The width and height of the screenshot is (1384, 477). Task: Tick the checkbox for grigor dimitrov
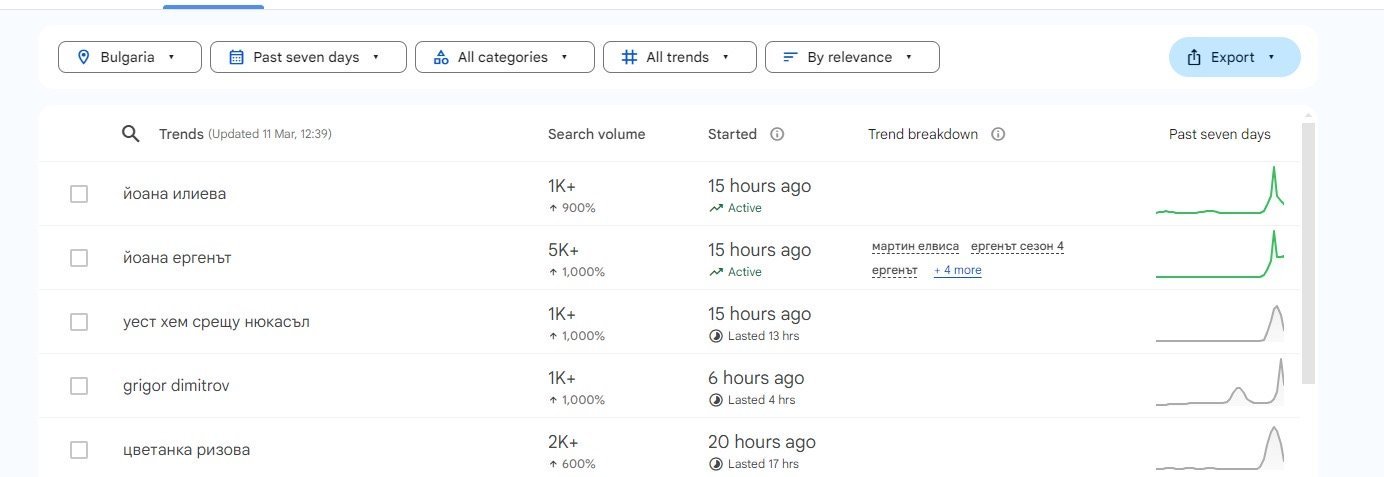coord(79,386)
